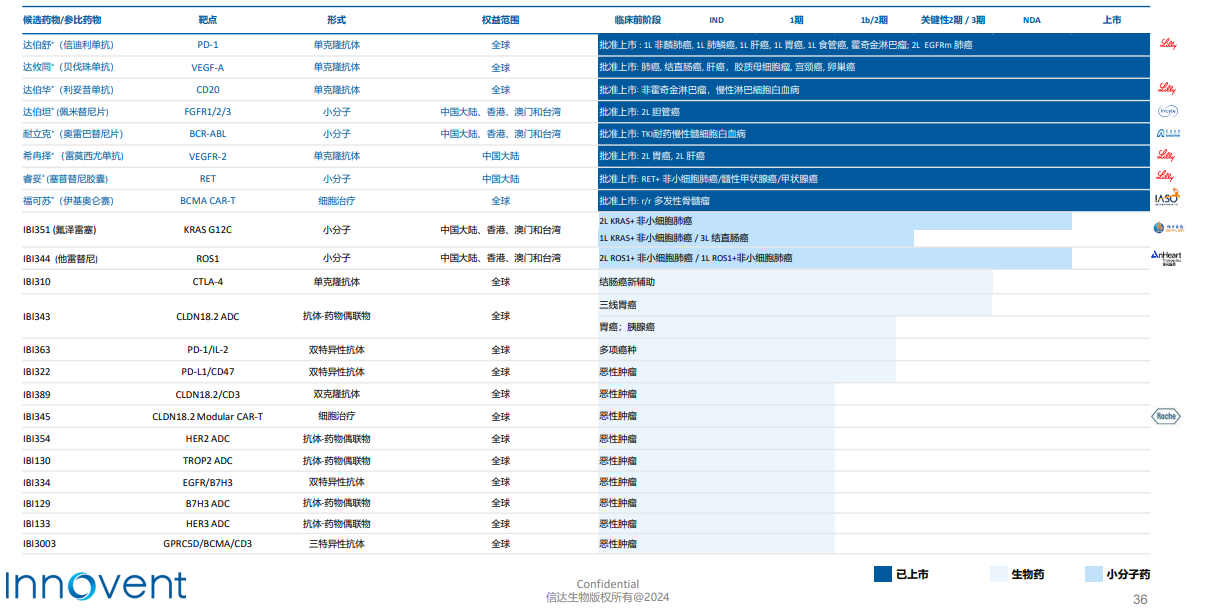Click the CLDN18.2 ADC target cell
The image size is (1205, 609).
click(208, 316)
